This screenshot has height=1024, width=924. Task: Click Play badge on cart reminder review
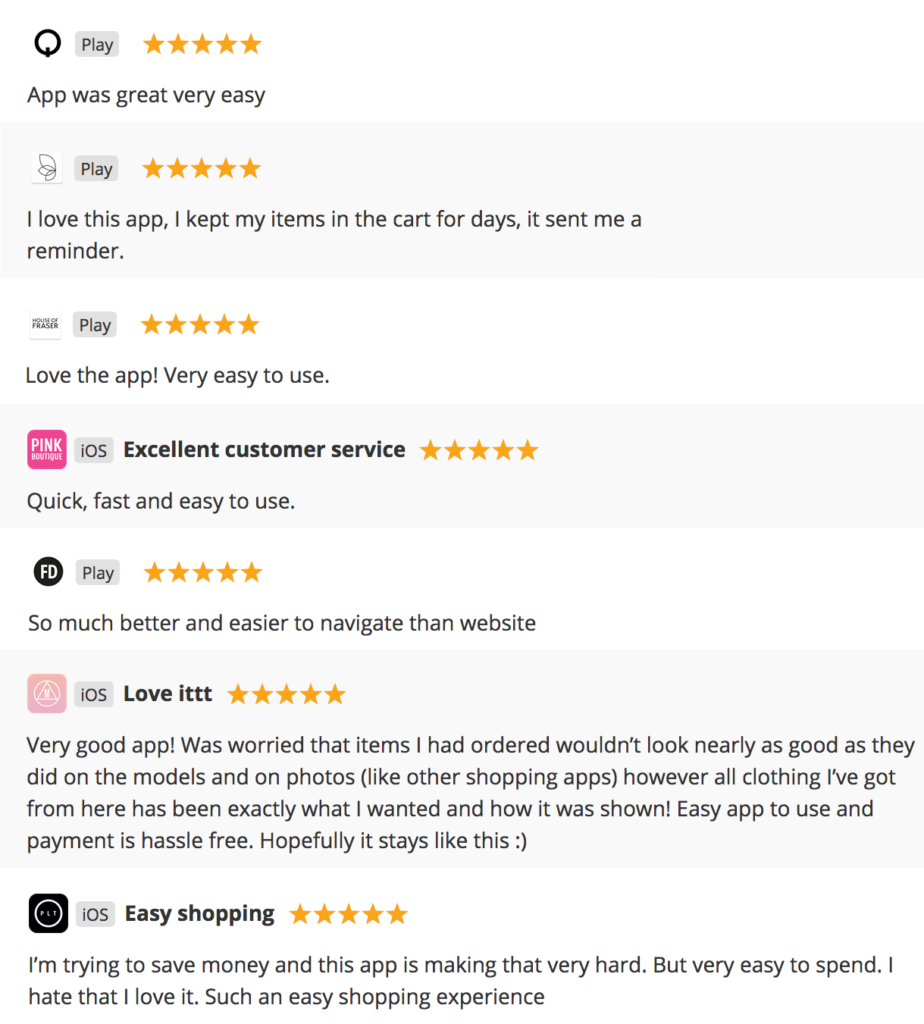click(x=96, y=168)
